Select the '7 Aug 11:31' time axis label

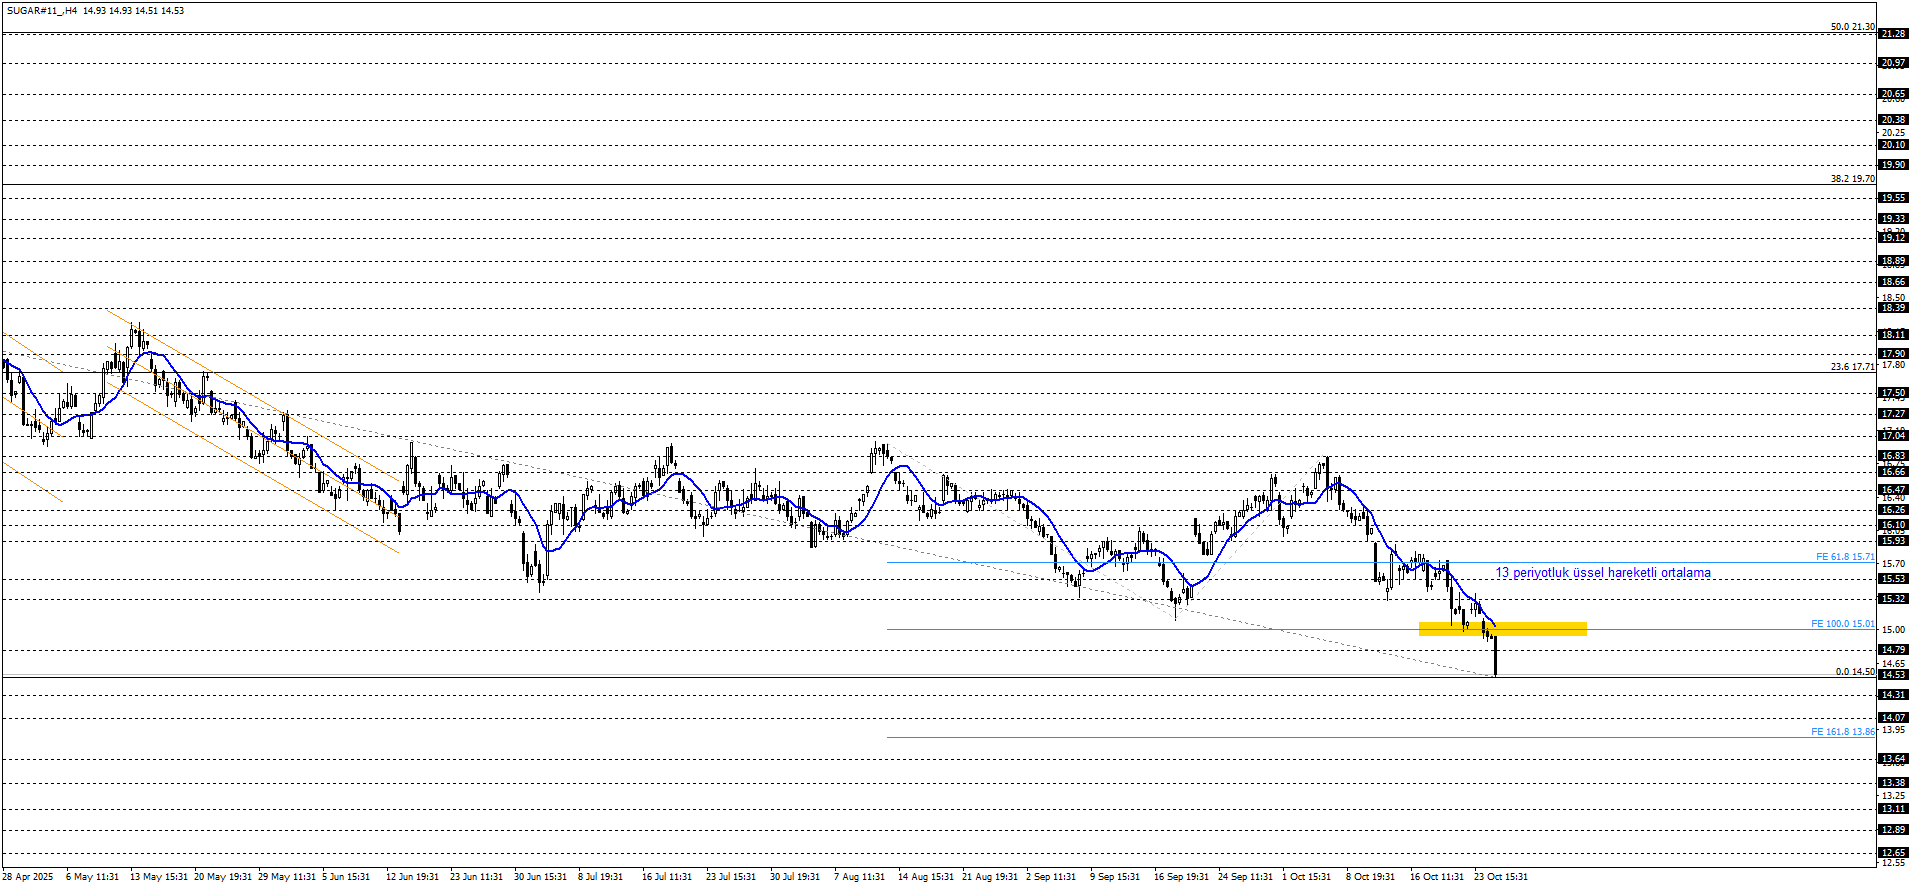pos(859,877)
